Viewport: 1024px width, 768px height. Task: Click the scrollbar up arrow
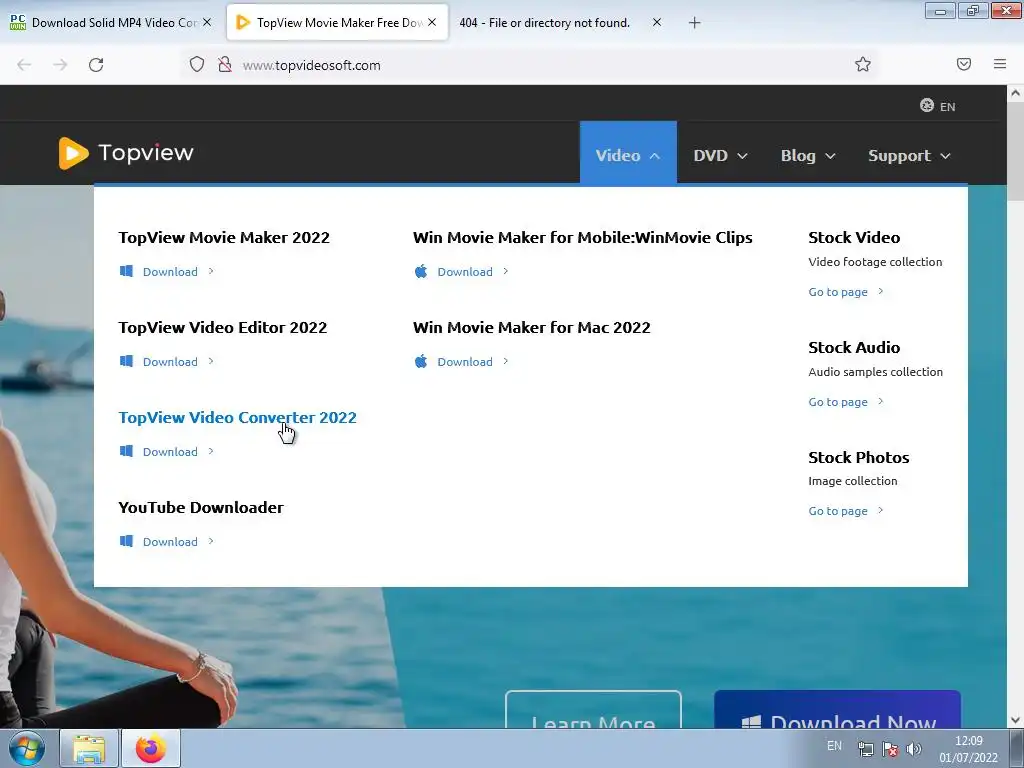click(1016, 93)
